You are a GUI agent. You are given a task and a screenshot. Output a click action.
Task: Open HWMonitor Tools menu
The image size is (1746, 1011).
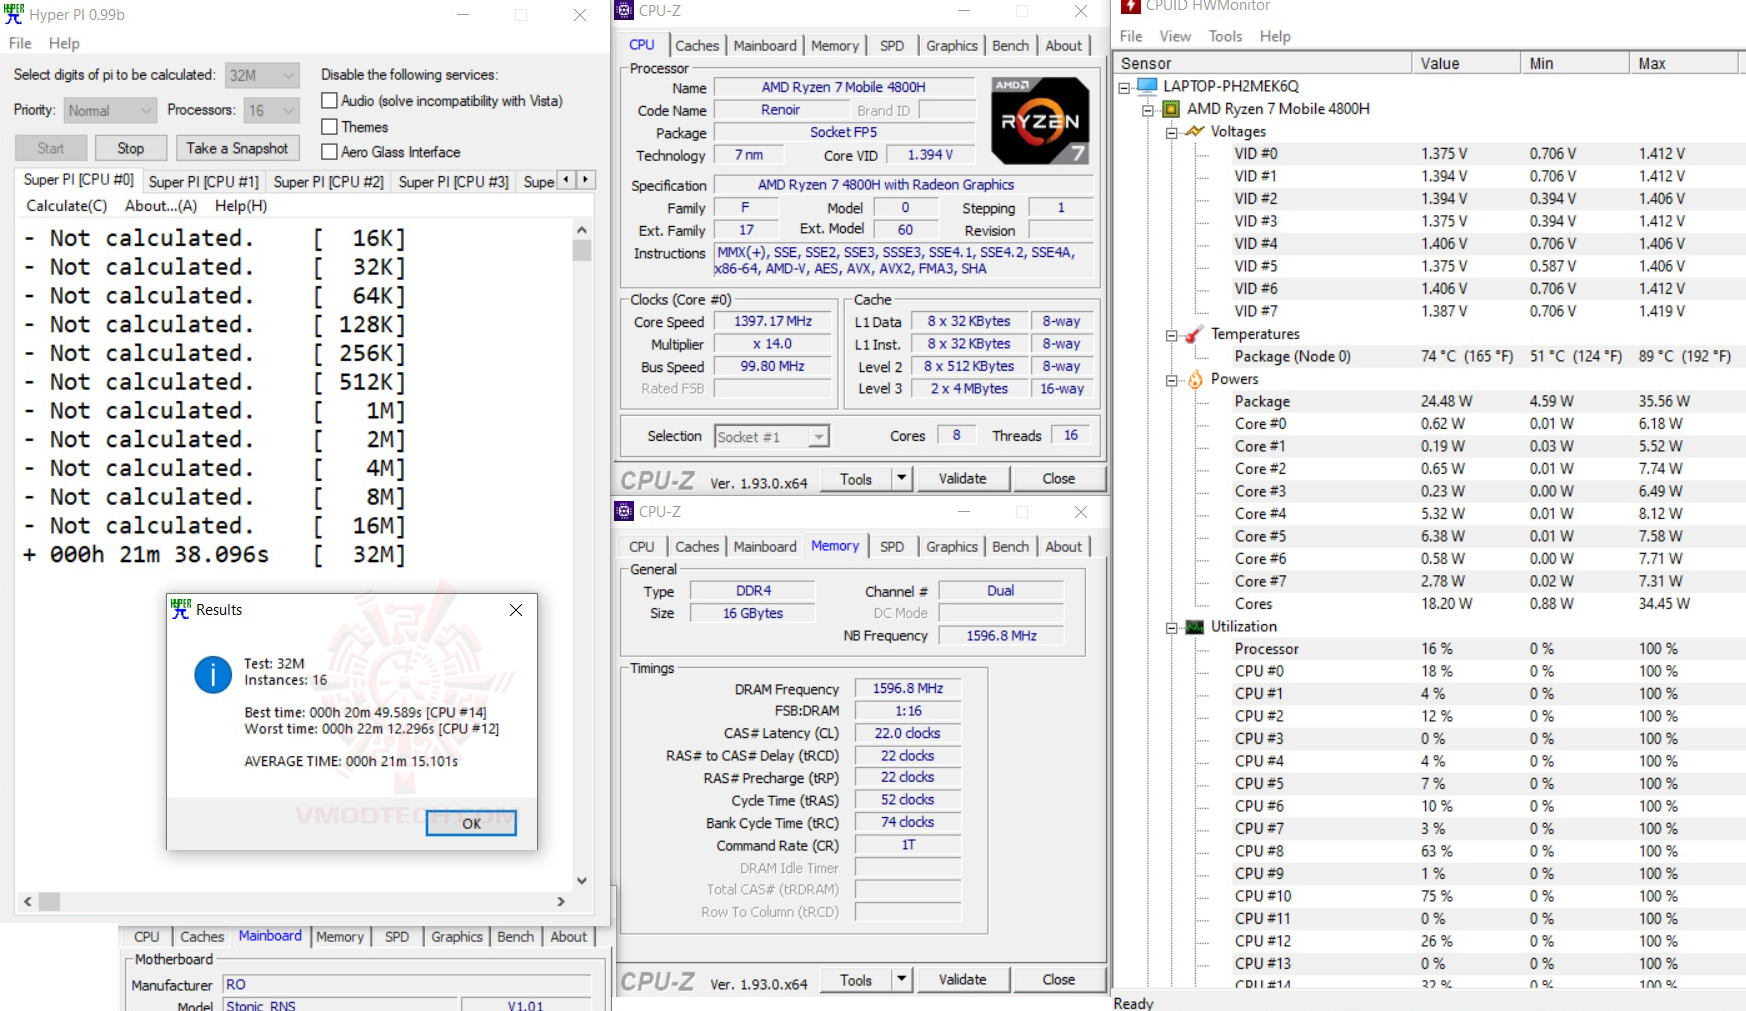click(1225, 36)
